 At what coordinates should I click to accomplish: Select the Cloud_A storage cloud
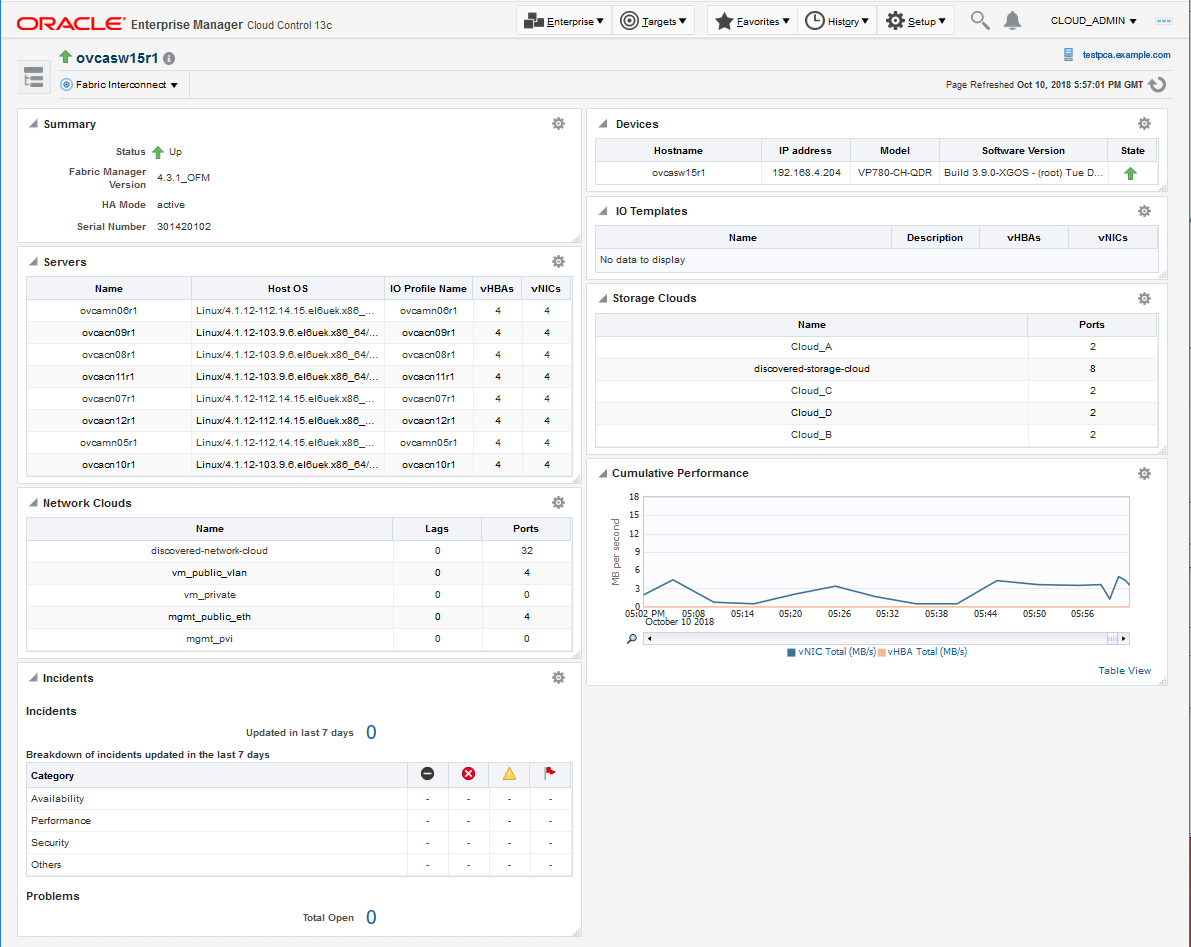[x=811, y=346]
